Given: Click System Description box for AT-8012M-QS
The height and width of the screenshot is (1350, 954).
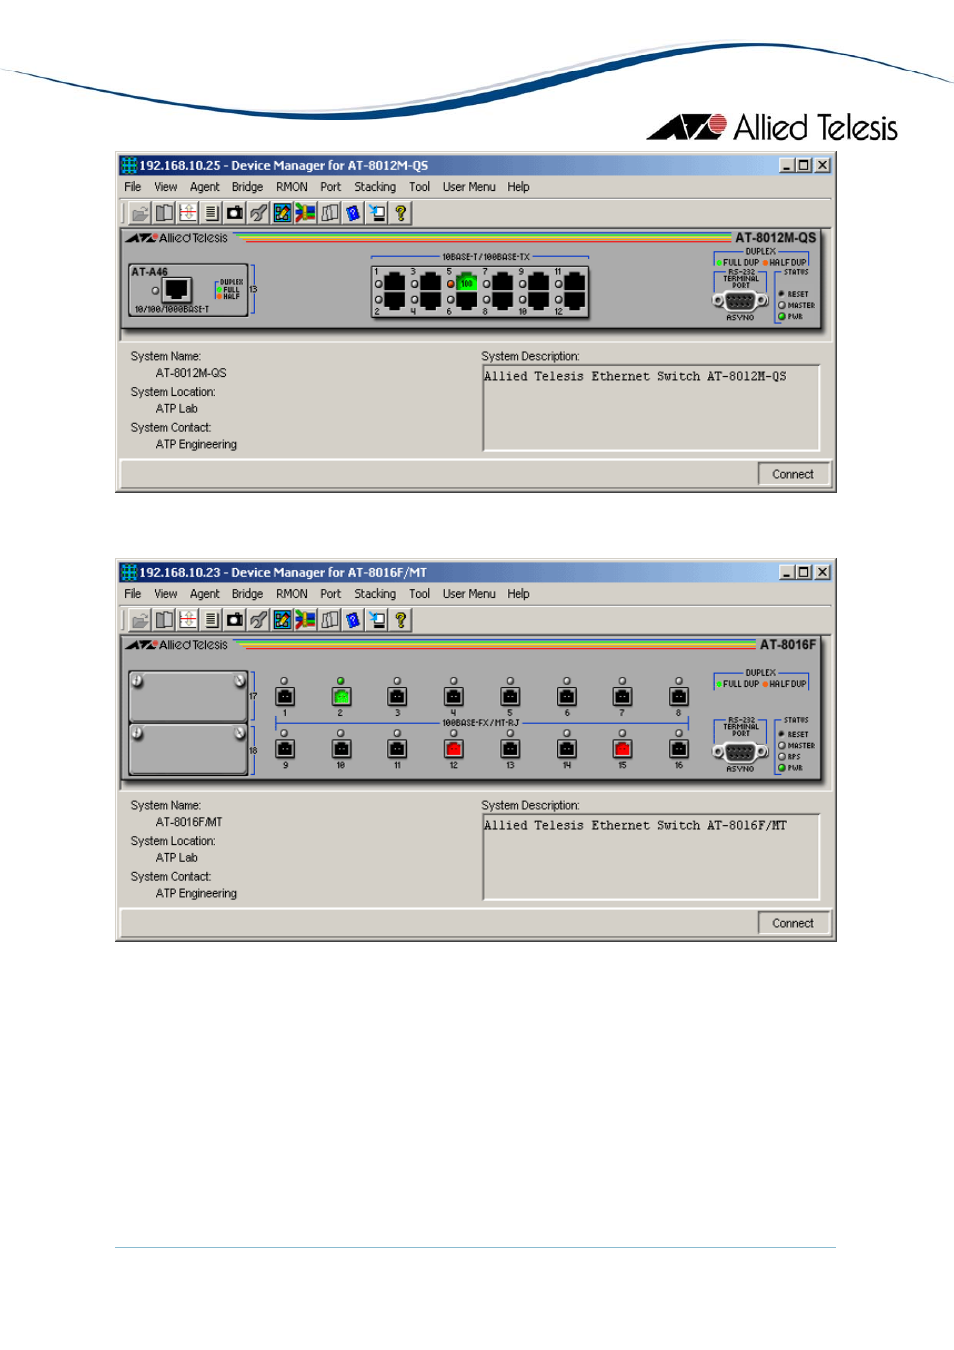Looking at the screenshot, I should [x=651, y=408].
